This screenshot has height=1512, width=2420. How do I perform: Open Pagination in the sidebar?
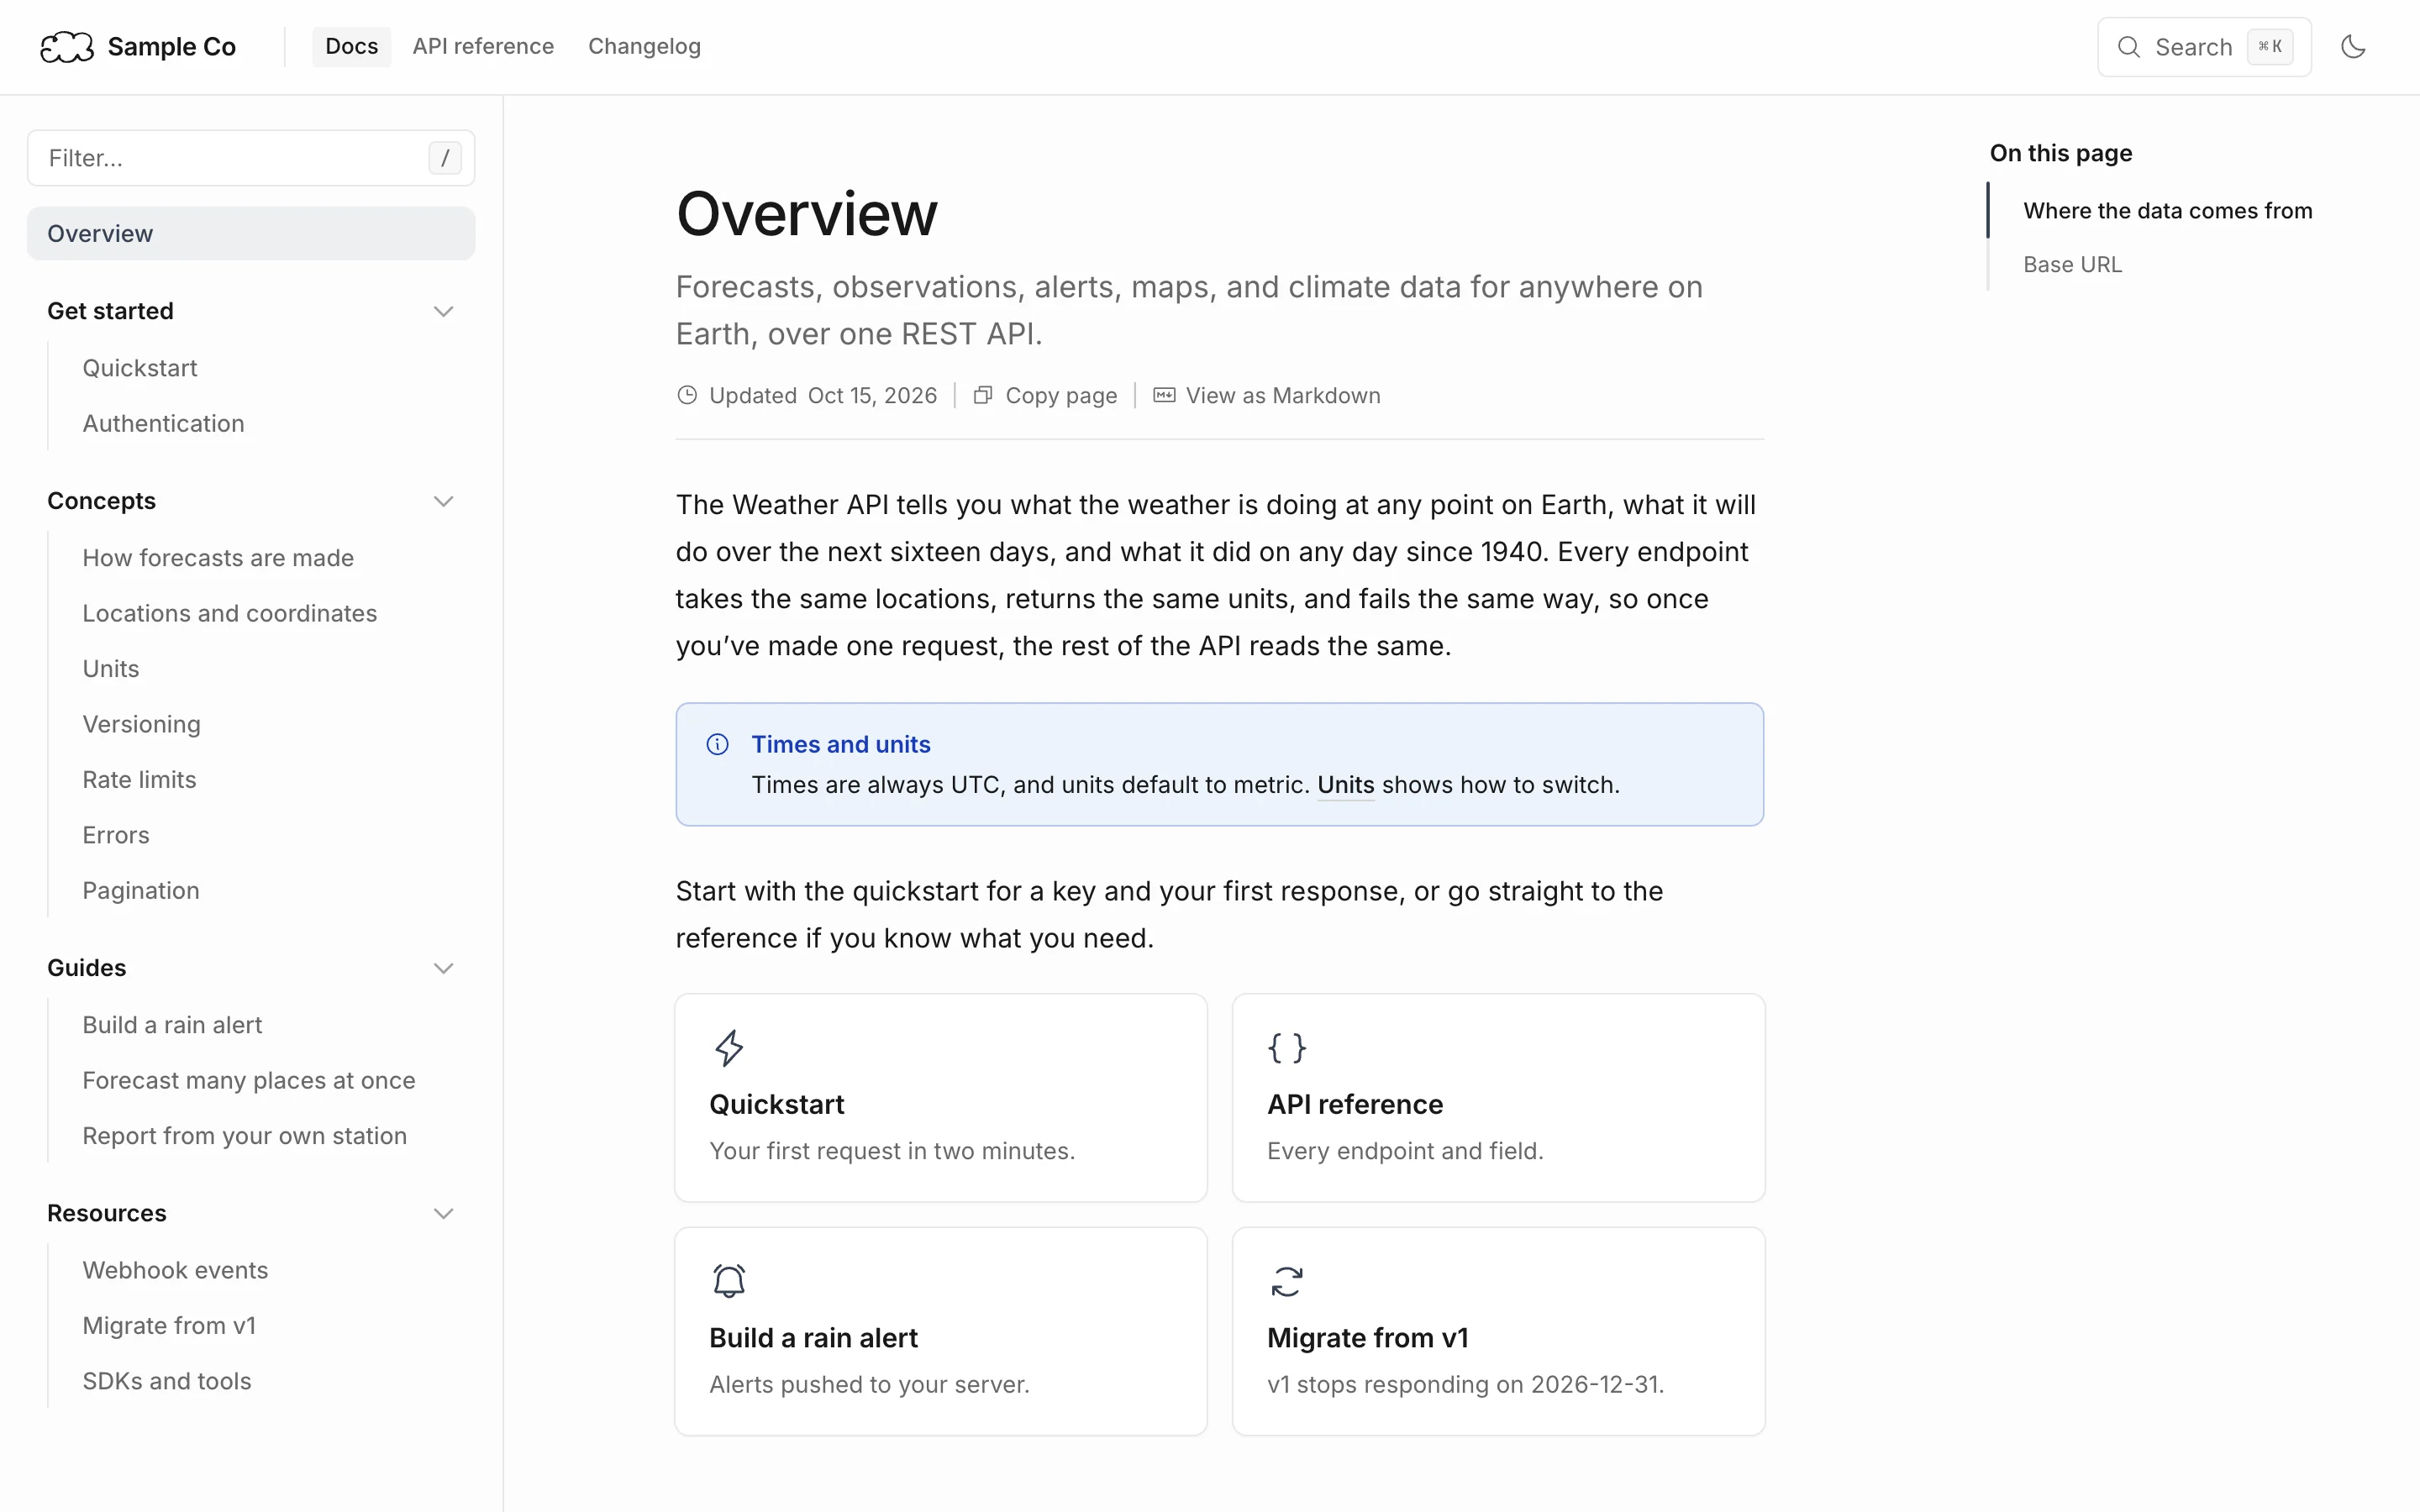(x=141, y=890)
